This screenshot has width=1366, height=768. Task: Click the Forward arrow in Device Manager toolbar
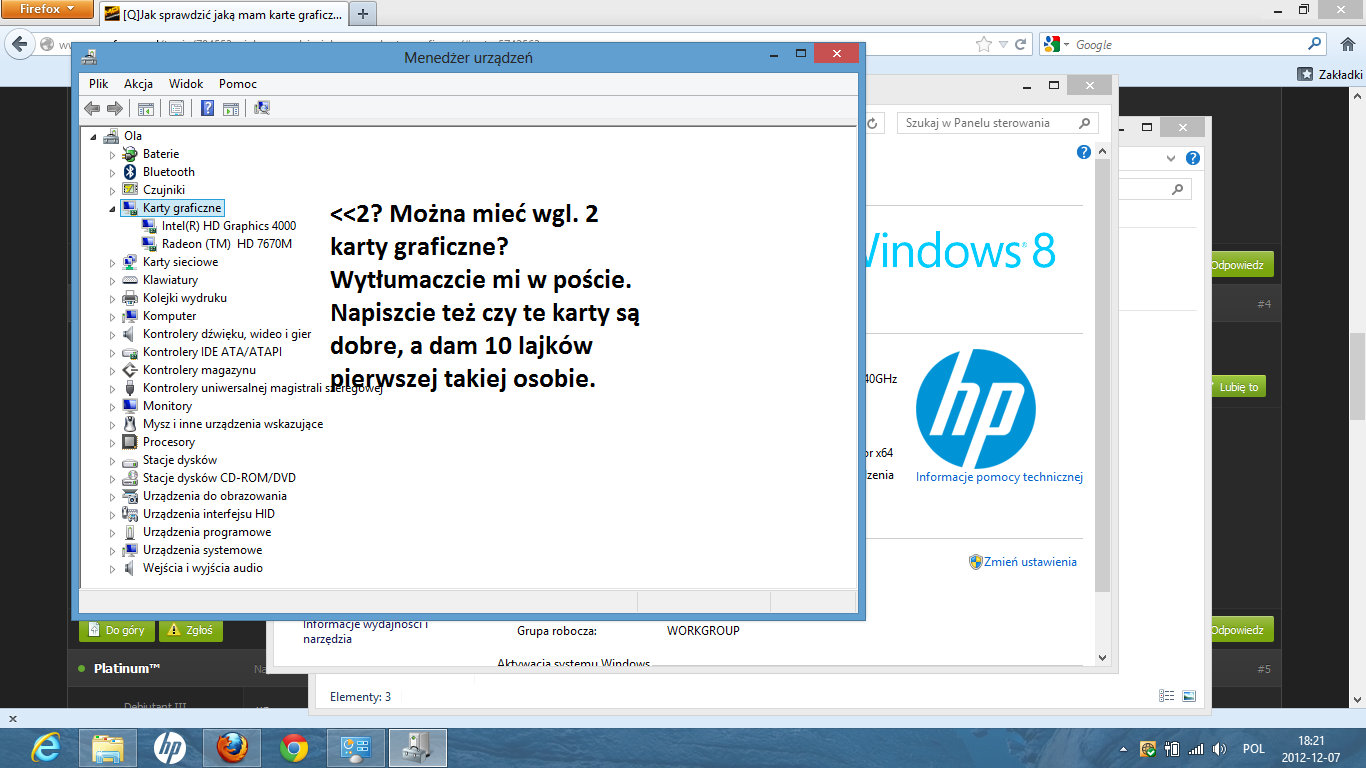(x=115, y=108)
